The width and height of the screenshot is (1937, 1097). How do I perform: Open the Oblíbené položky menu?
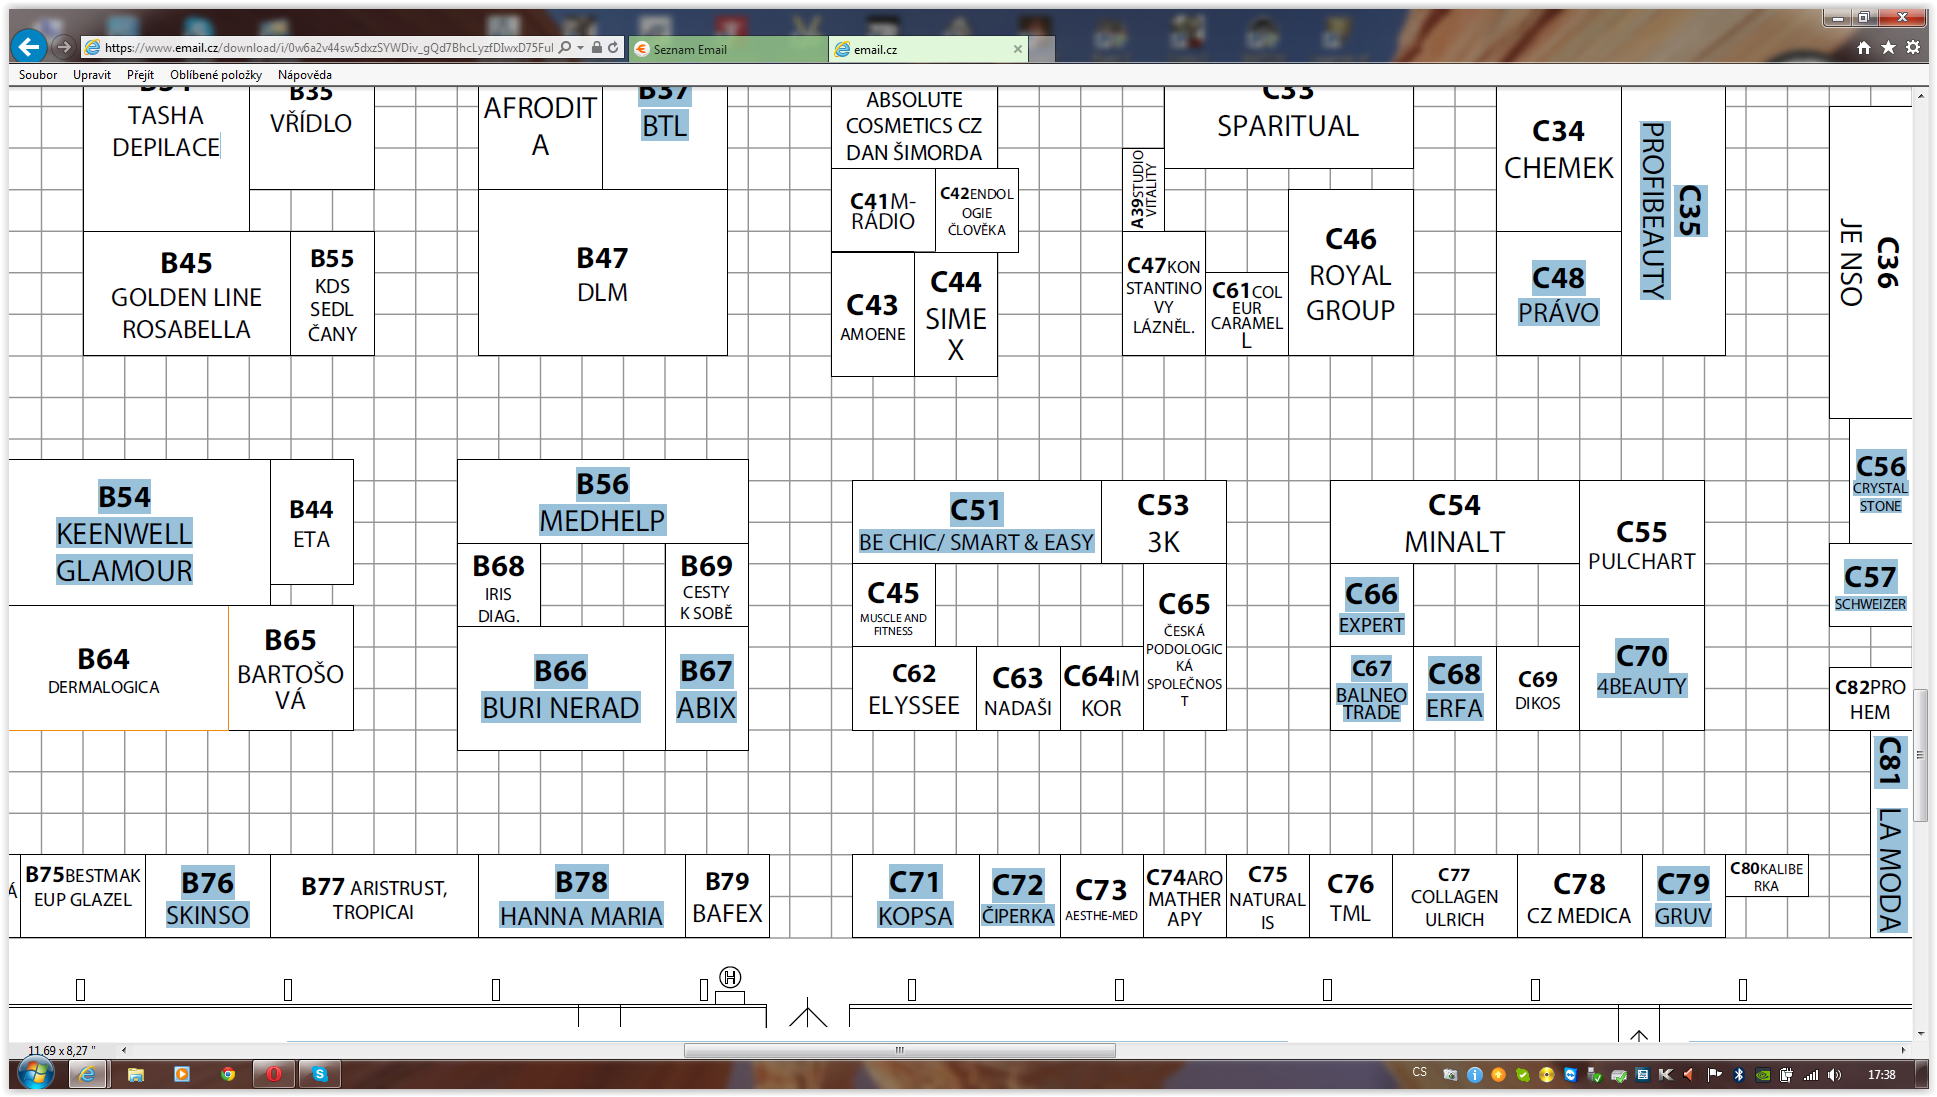pos(216,75)
